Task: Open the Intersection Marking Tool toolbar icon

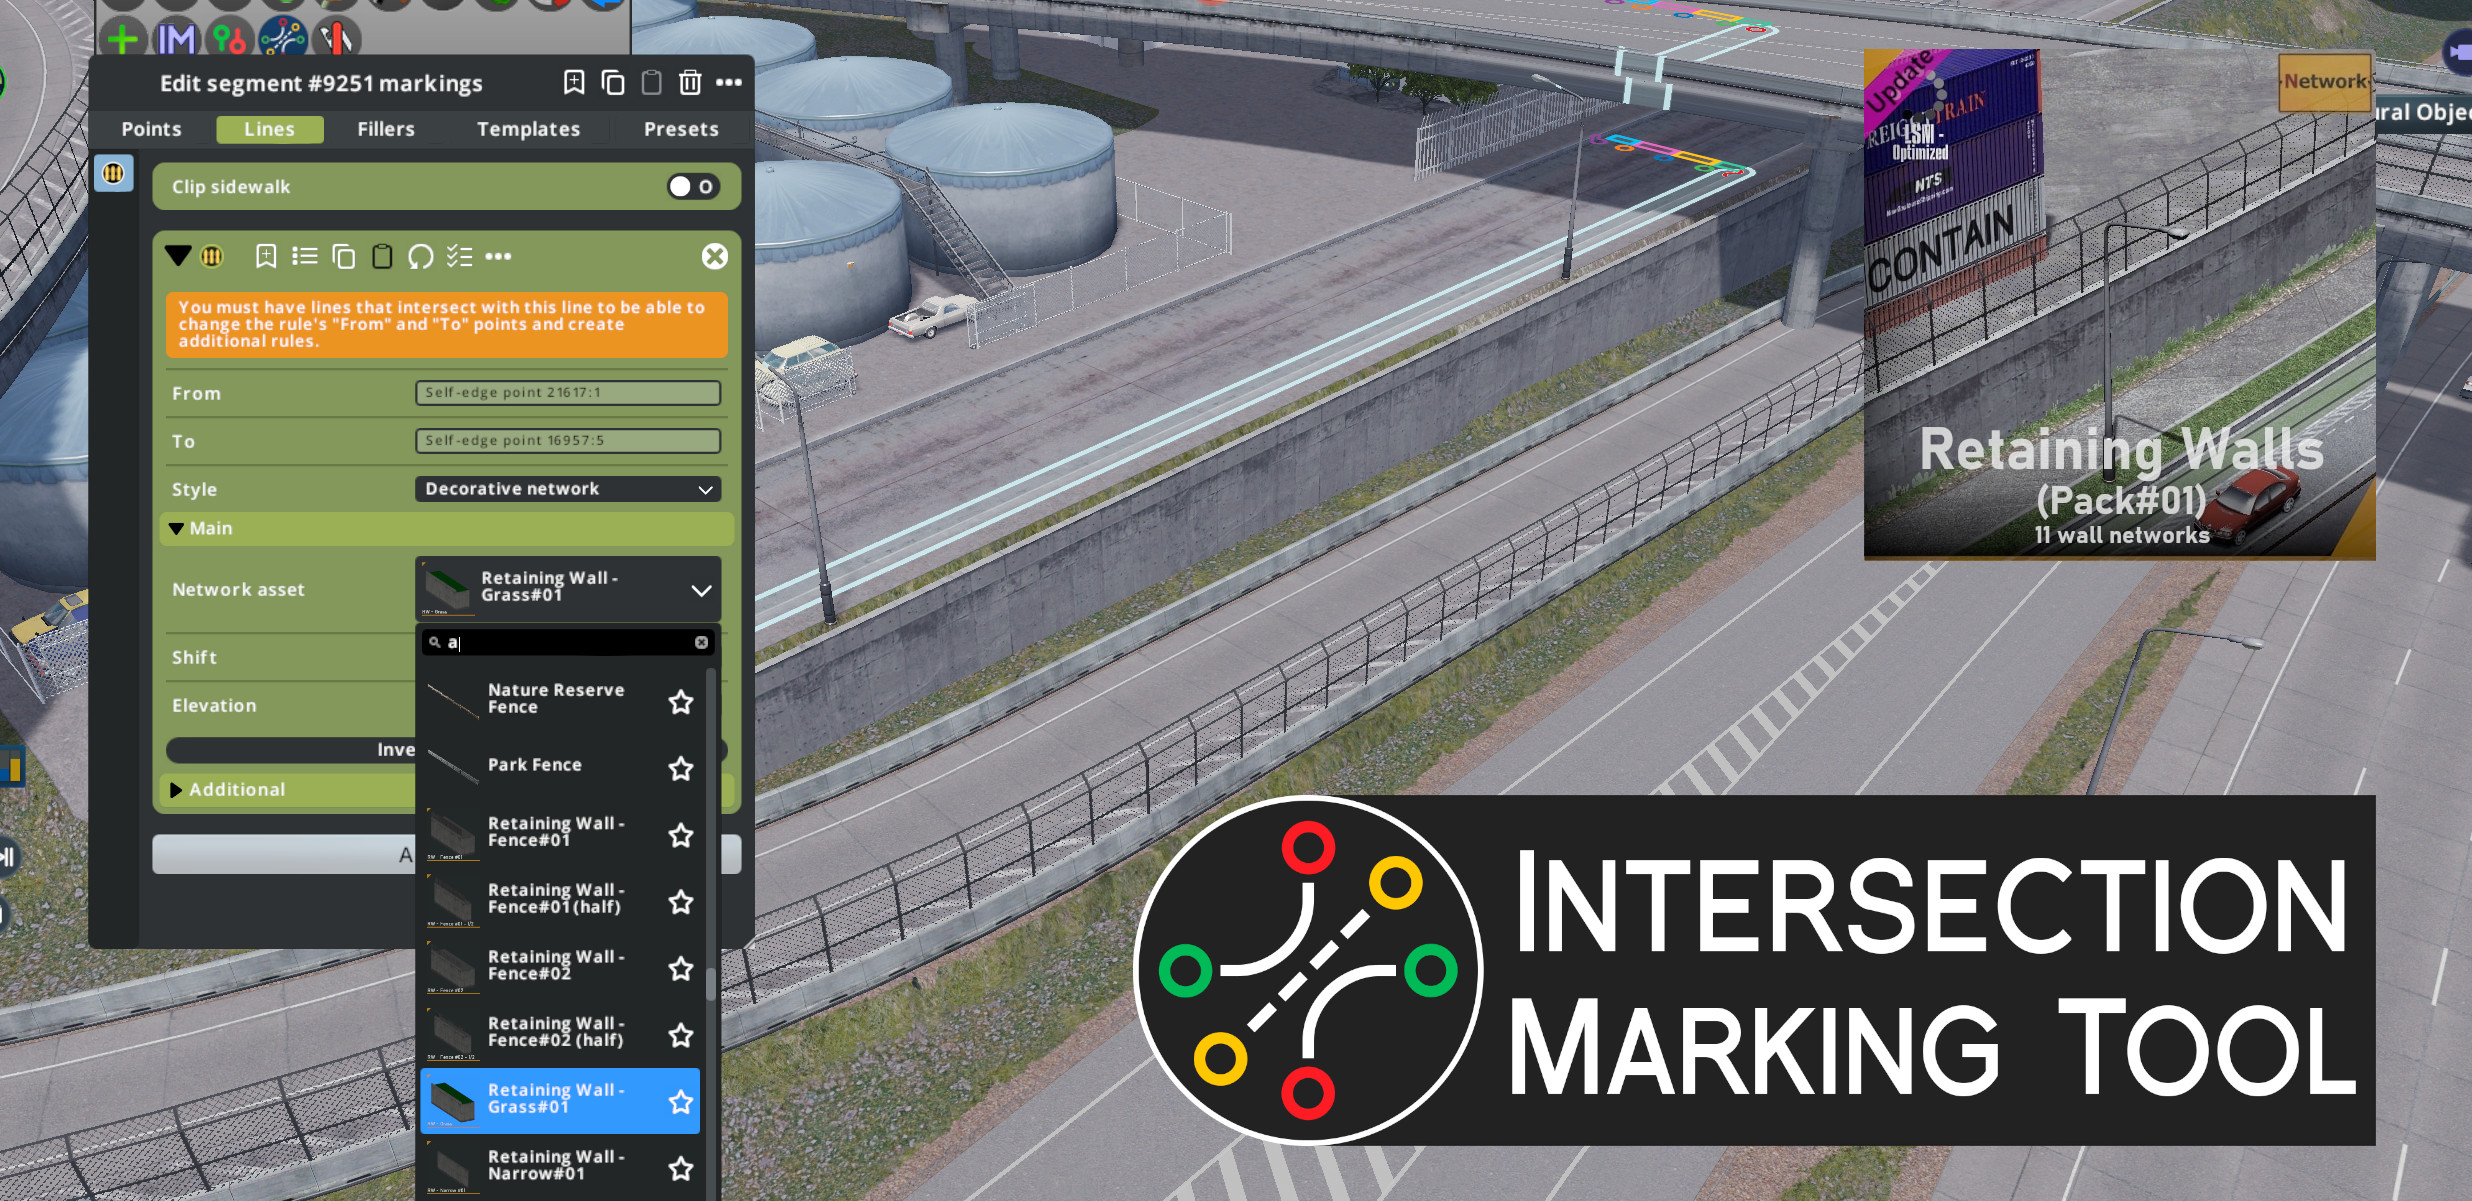Action: pyautogui.click(x=286, y=41)
